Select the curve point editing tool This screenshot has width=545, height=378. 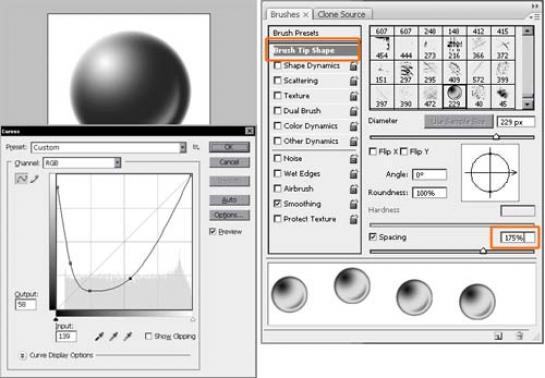21,179
